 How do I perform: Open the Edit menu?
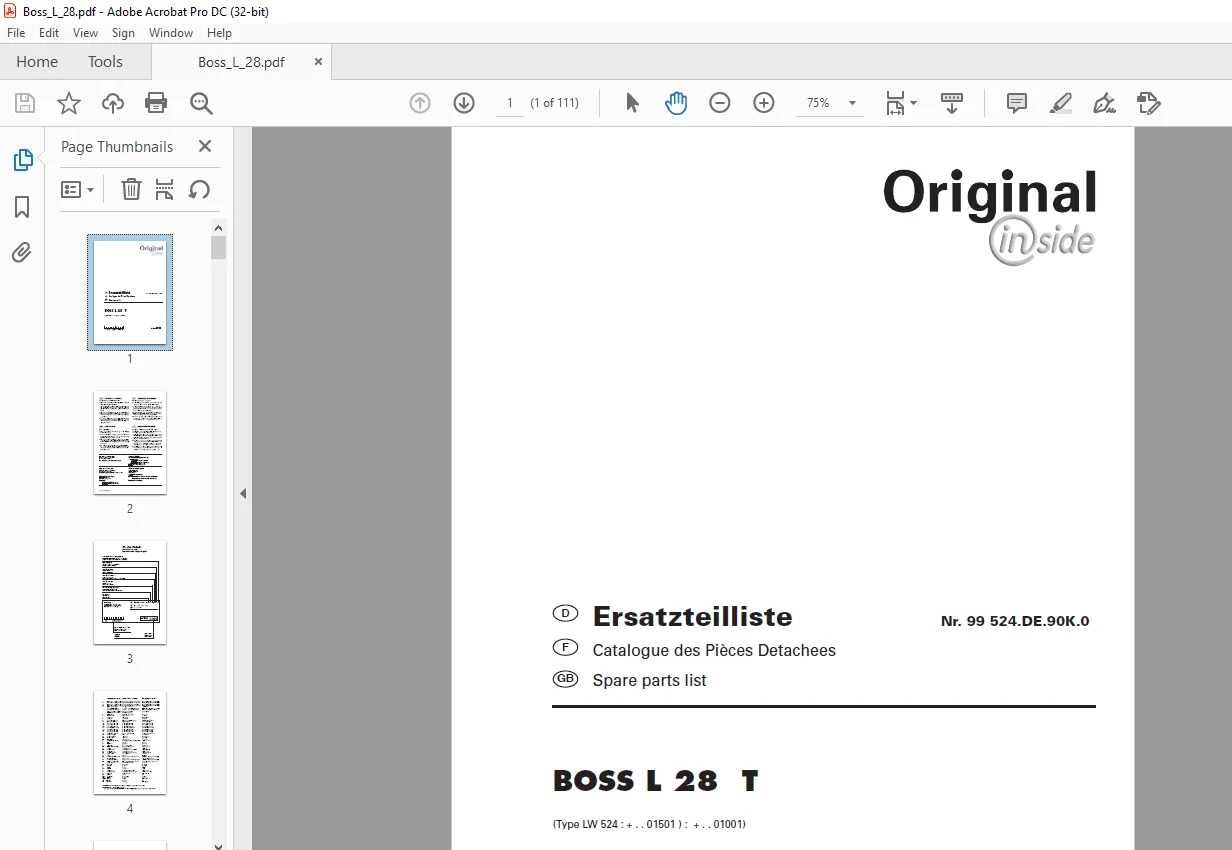[x=49, y=33]
